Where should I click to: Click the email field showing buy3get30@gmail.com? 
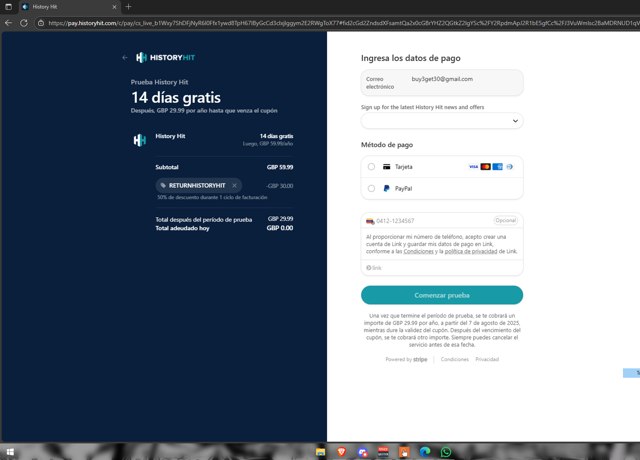[x=442, y=82]
